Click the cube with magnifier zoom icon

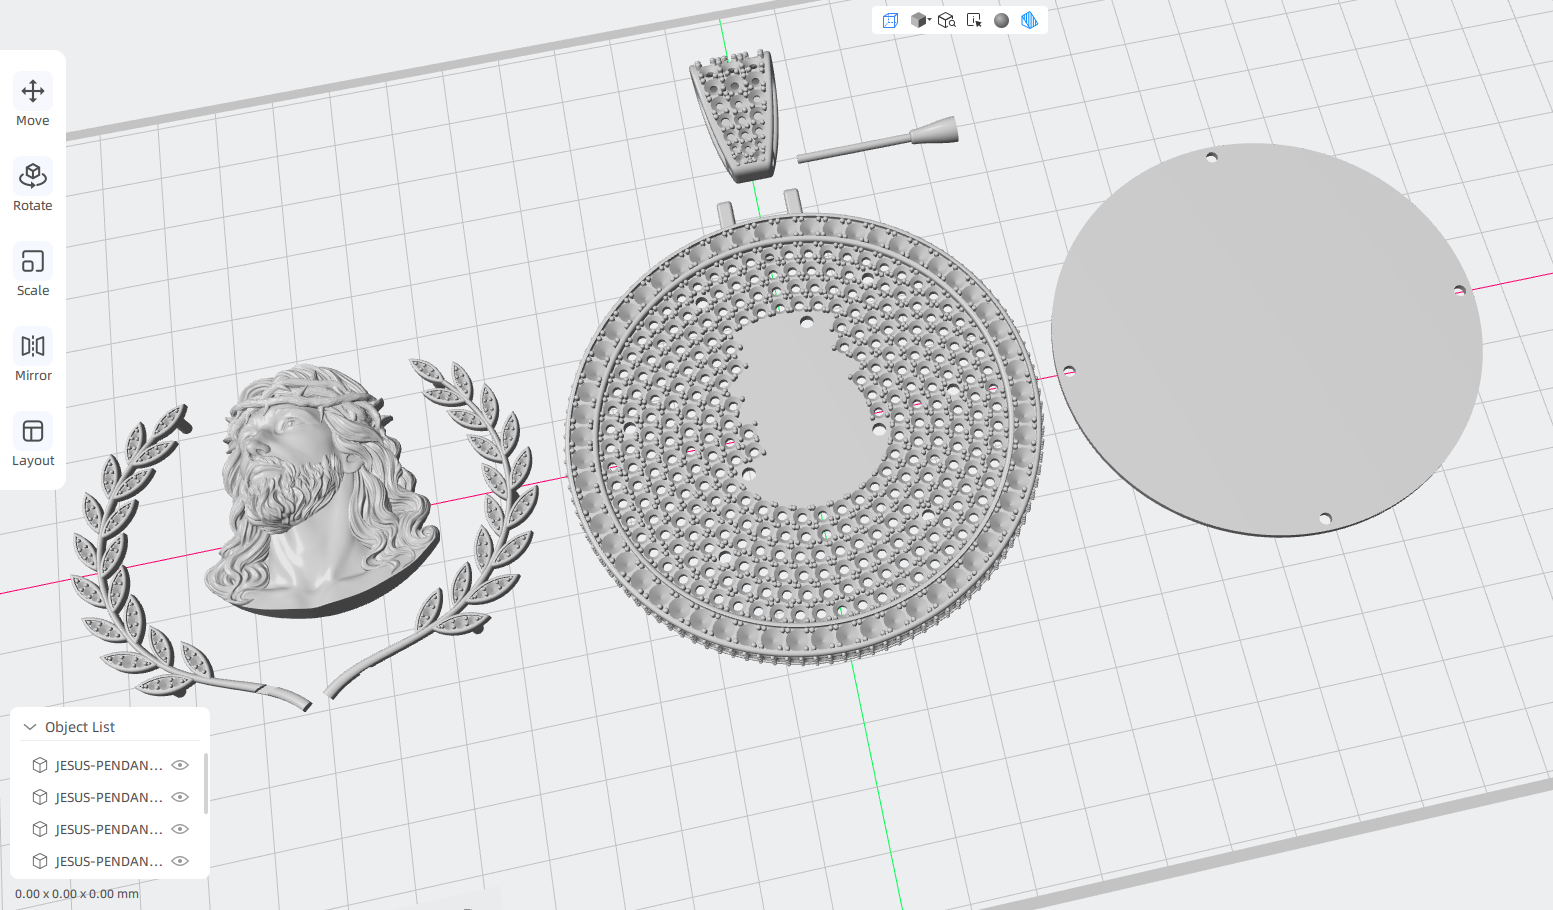click(946, 20)
